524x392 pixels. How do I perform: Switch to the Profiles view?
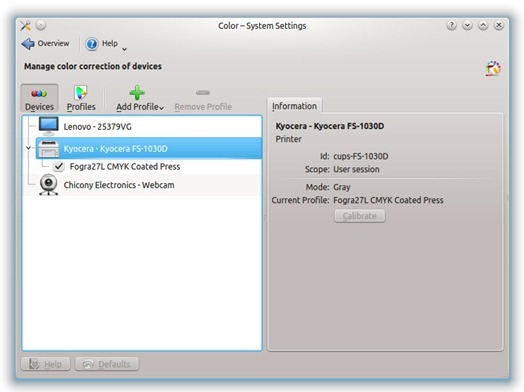click(x=81, y=98)
